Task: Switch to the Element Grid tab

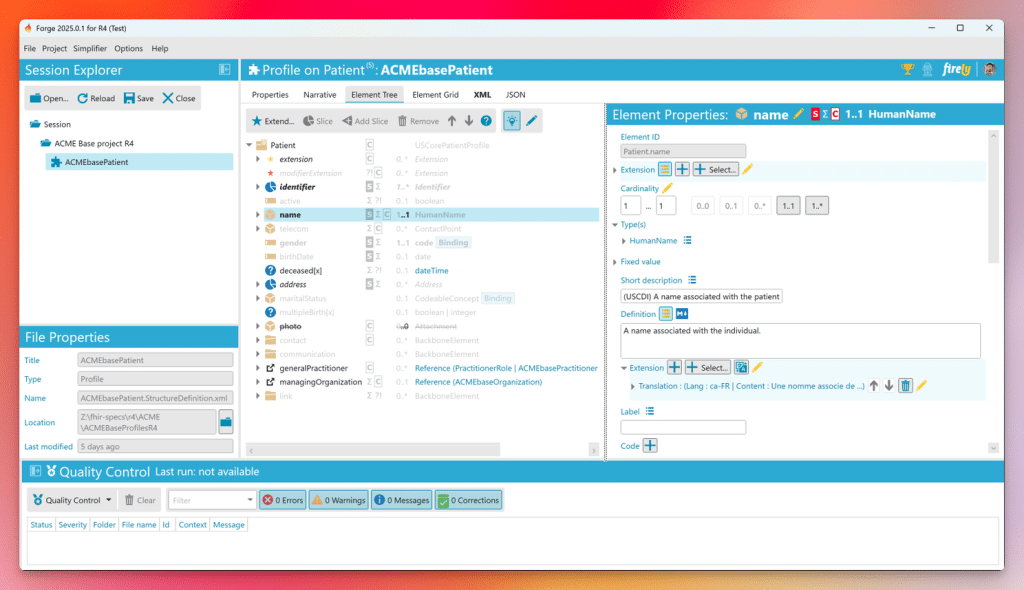Action: pos(436,95)
